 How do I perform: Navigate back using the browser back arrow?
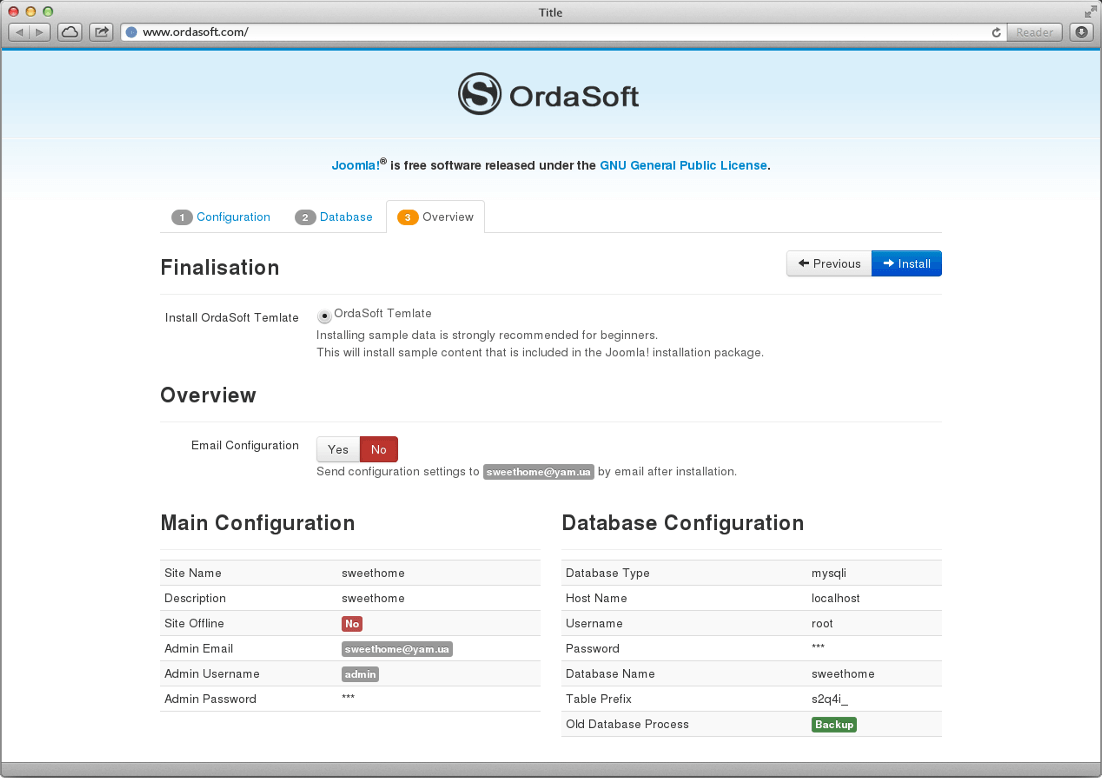point(17,32)
